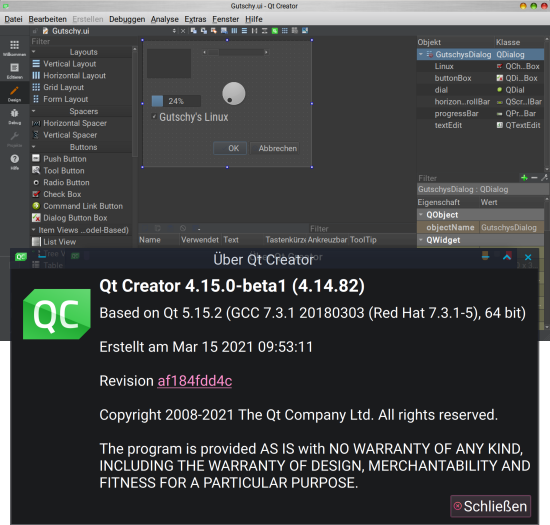The width and height of the screenshot is (550, 525).
Task: Collapse the Layouts widget category
Action: (x=34, y=52)
